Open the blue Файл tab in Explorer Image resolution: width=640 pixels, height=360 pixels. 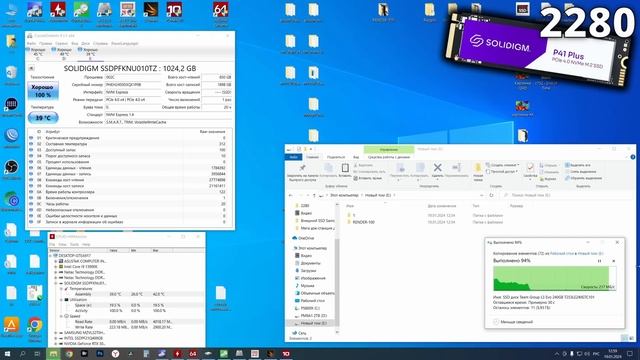[293, 157]
